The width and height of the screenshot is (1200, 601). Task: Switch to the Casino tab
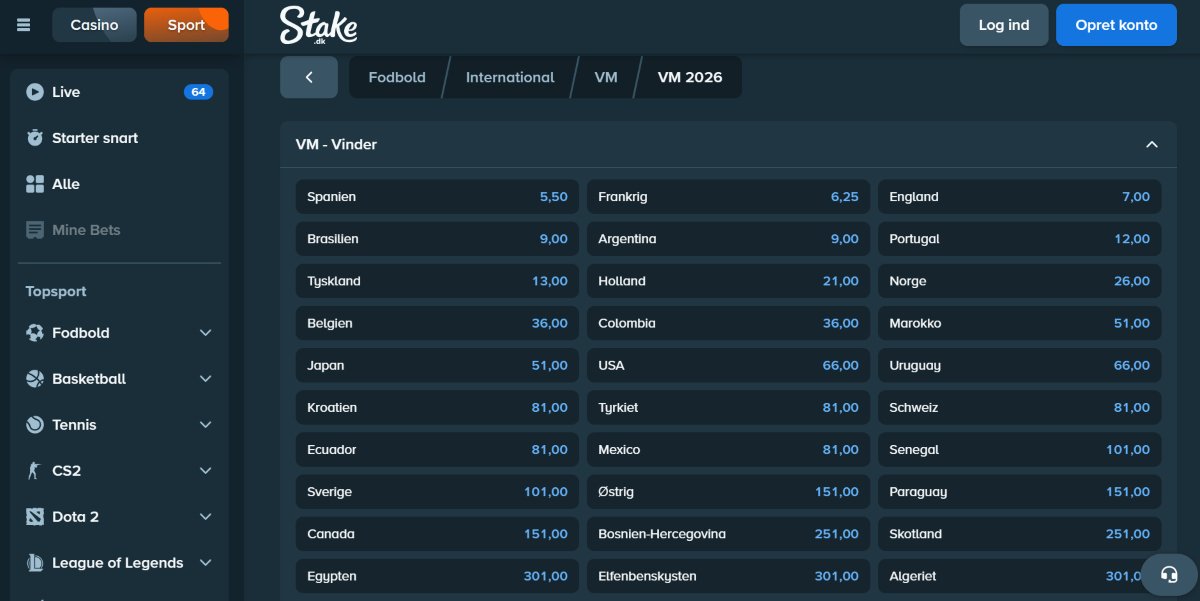[94, 25]
